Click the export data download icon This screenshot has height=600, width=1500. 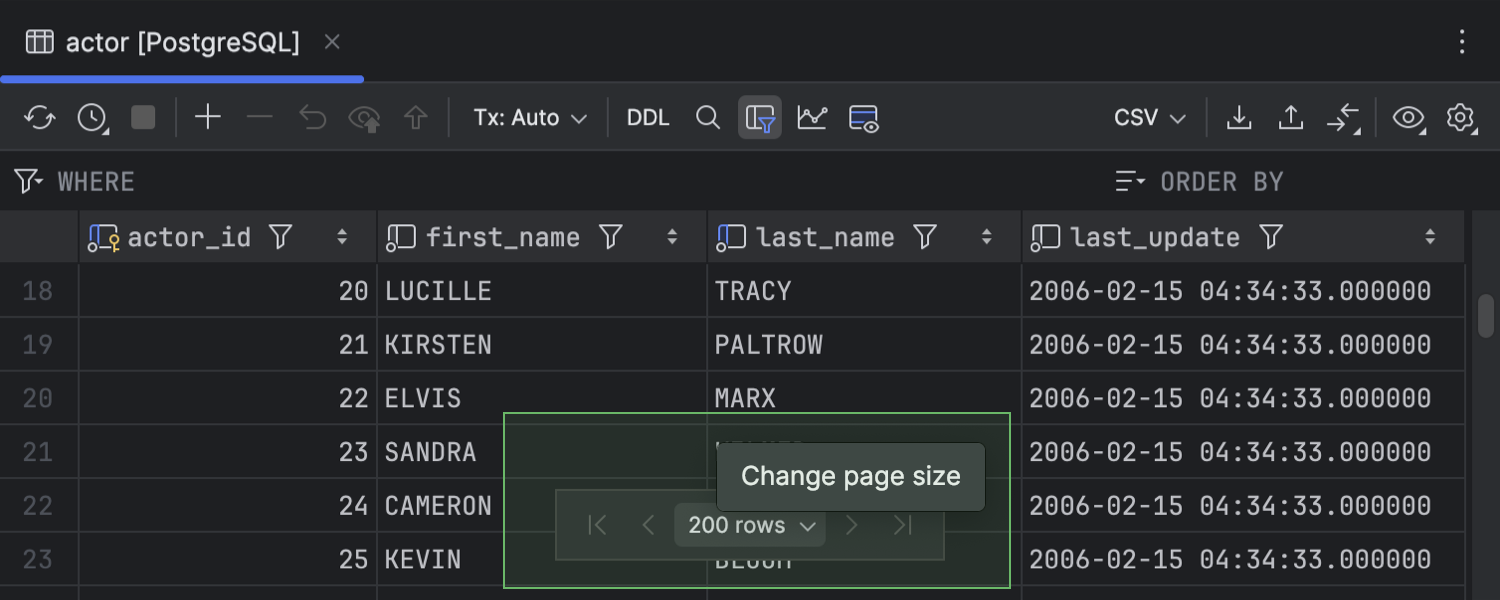pos(1239,118)
